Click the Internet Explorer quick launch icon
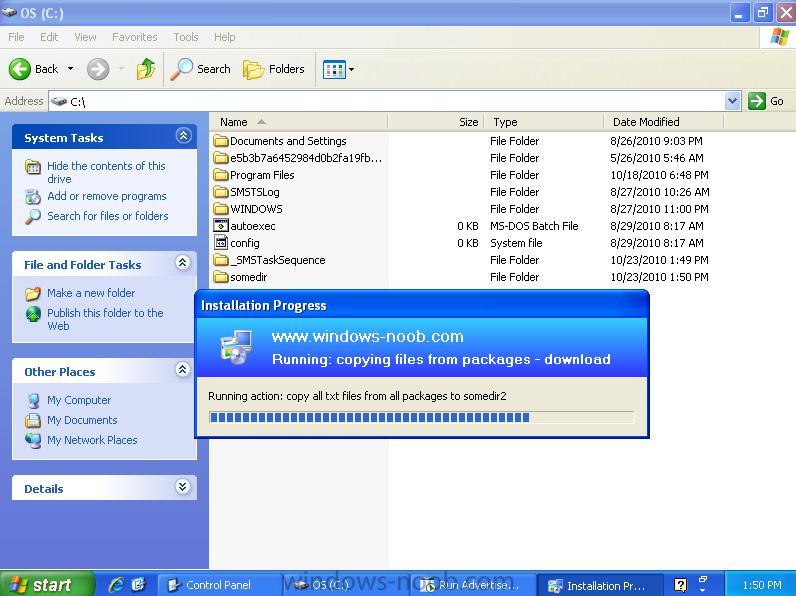 (x=116, y=585)
